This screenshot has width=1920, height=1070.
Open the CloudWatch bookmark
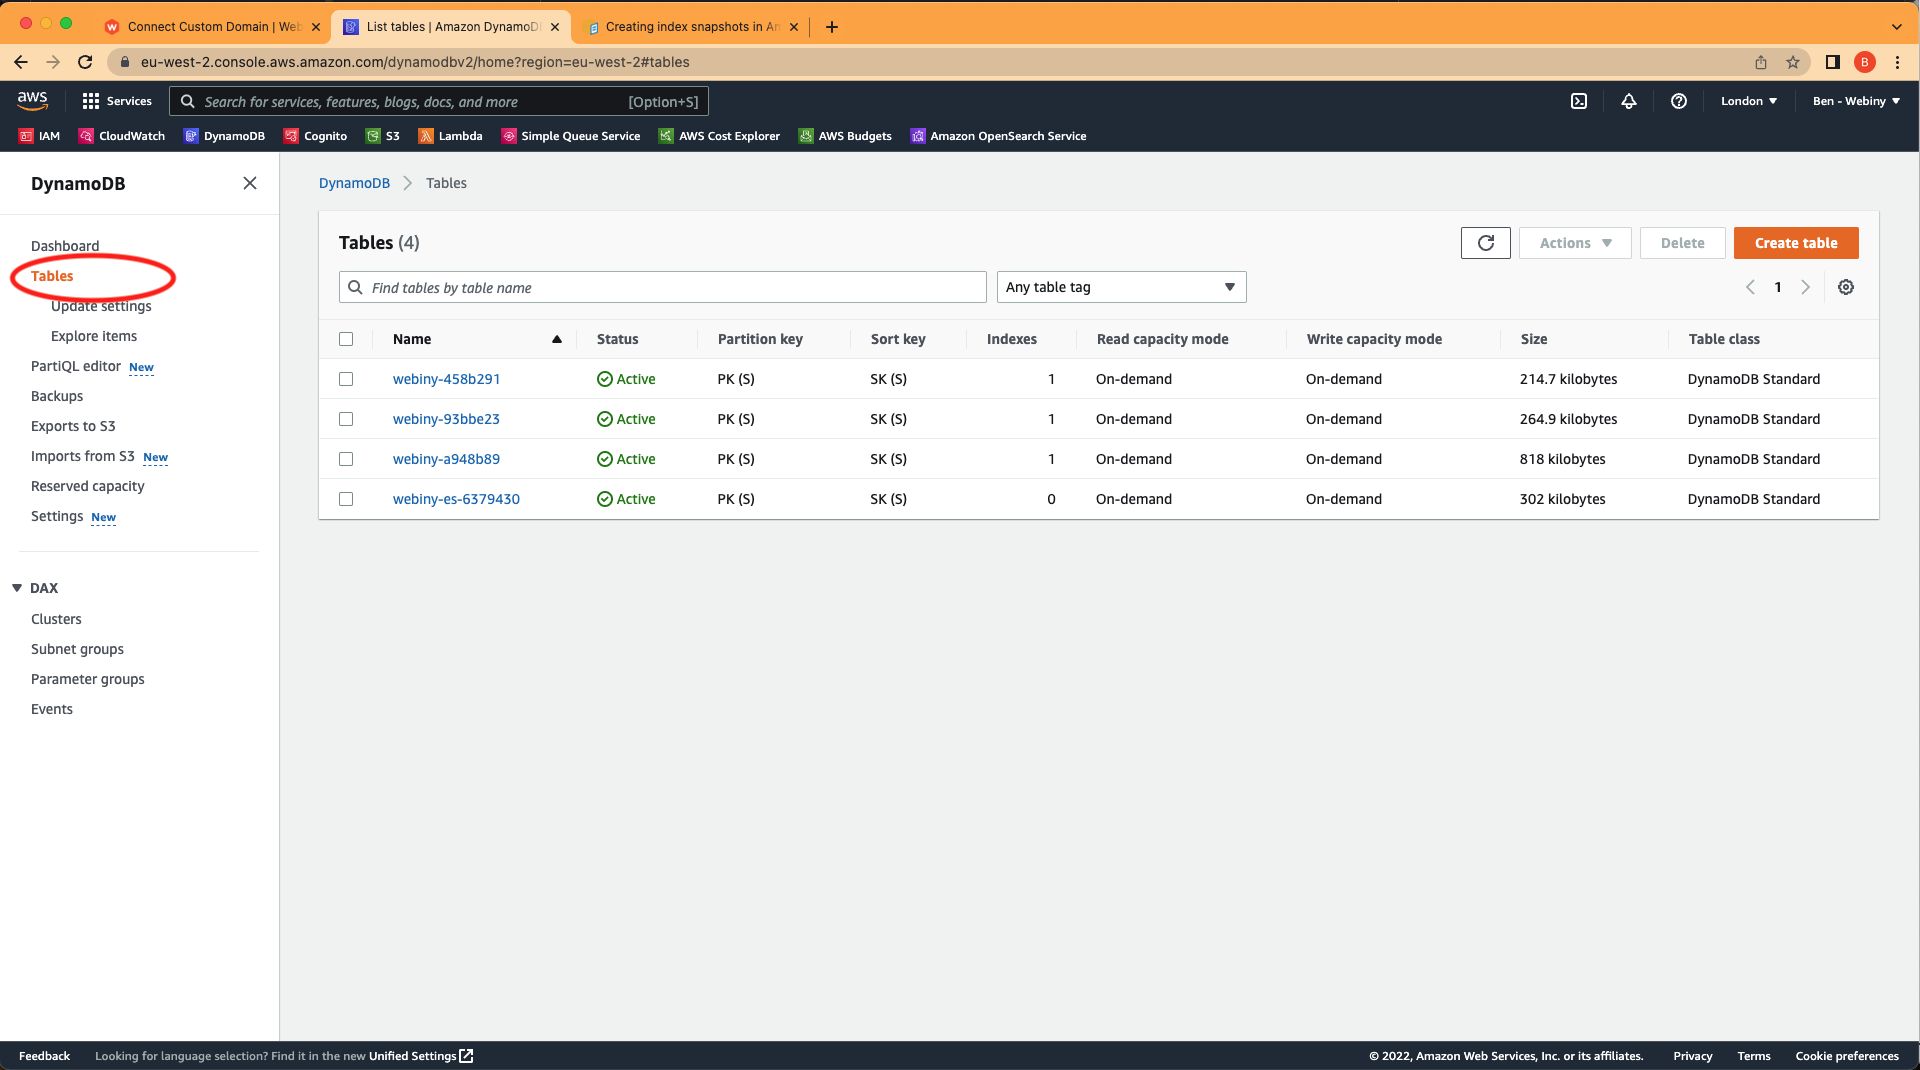pyautogui.click(x=121, y=136)
